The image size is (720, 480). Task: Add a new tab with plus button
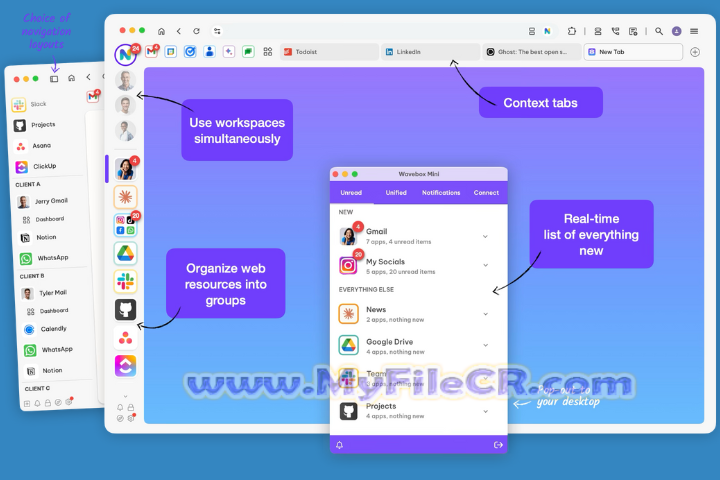[695, 52]
